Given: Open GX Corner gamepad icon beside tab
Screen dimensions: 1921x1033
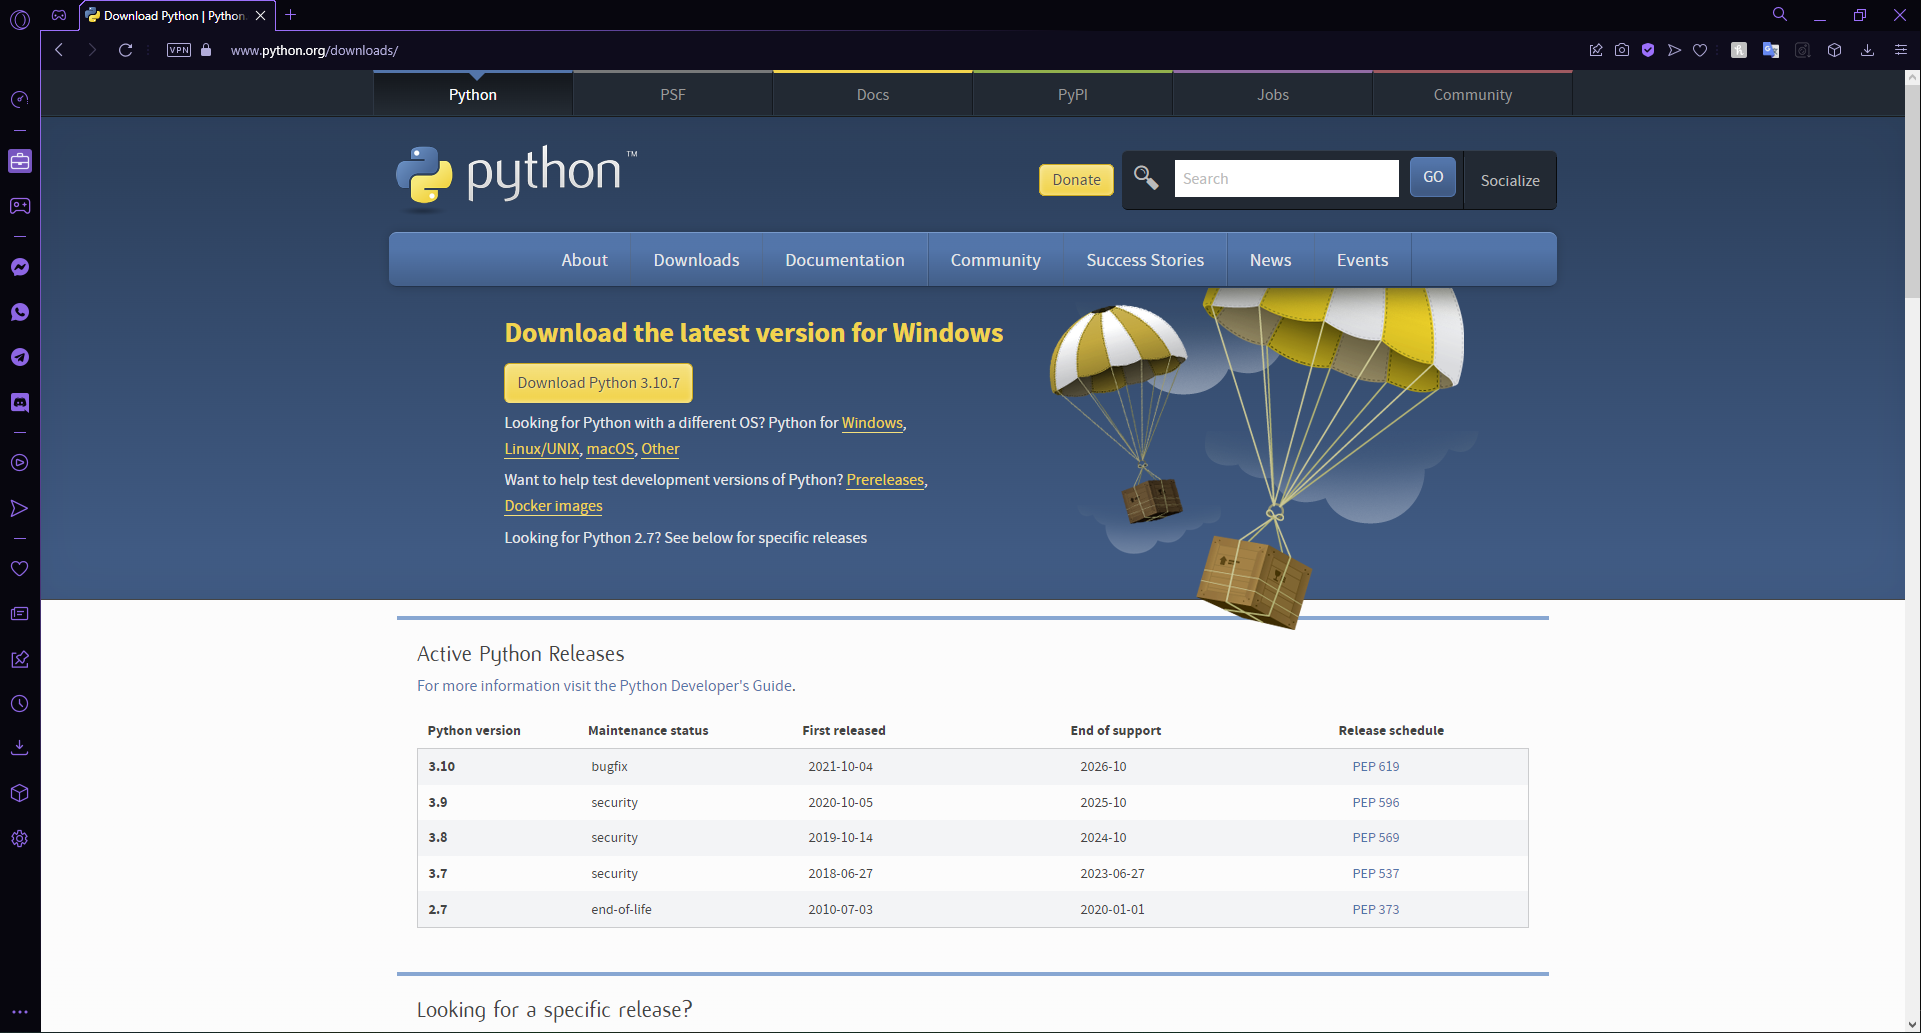Looking at the screenshot, I should click(59, 15).
